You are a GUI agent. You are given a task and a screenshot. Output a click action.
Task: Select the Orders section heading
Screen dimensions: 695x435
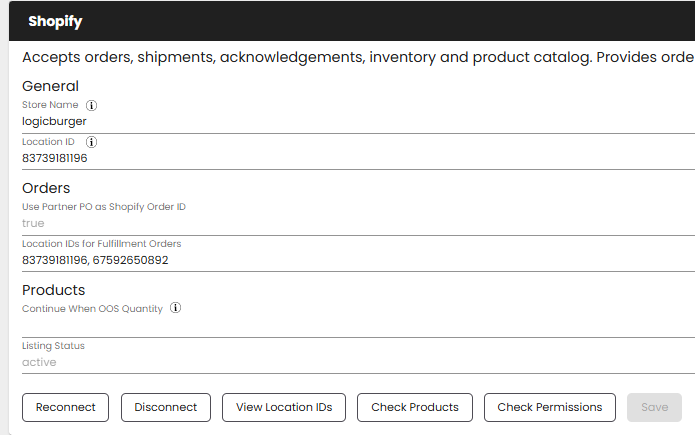46,188
